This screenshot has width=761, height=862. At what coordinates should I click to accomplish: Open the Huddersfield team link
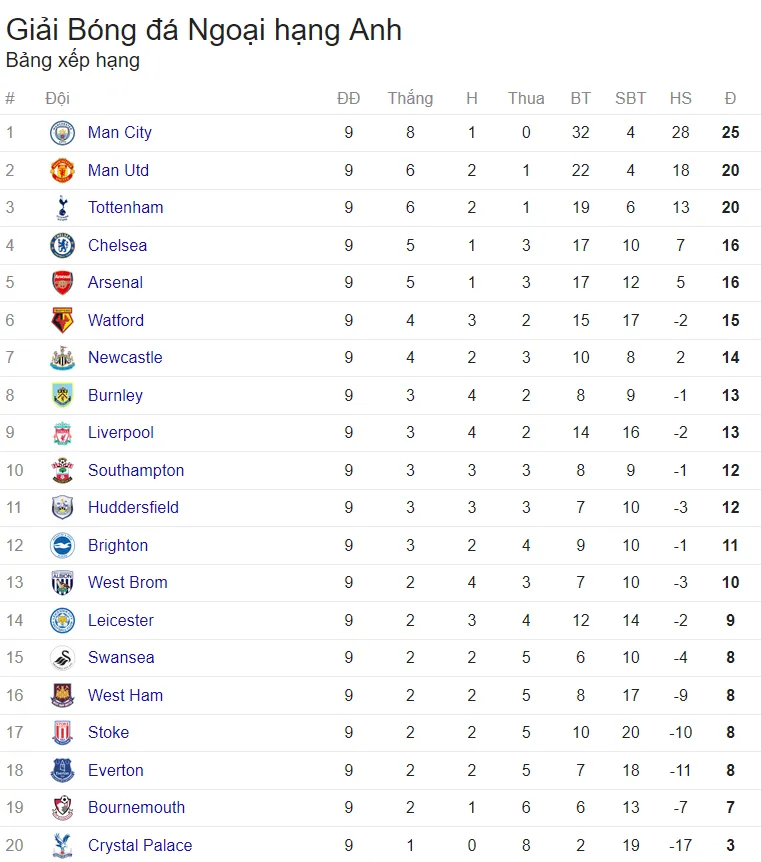pos(133,507)
